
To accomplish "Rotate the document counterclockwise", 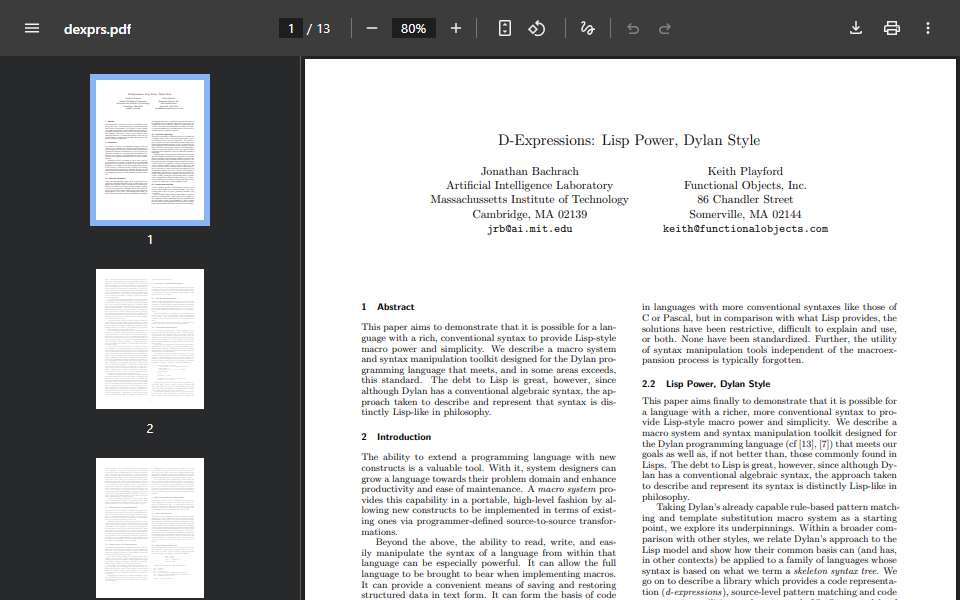I will [537, 28].
